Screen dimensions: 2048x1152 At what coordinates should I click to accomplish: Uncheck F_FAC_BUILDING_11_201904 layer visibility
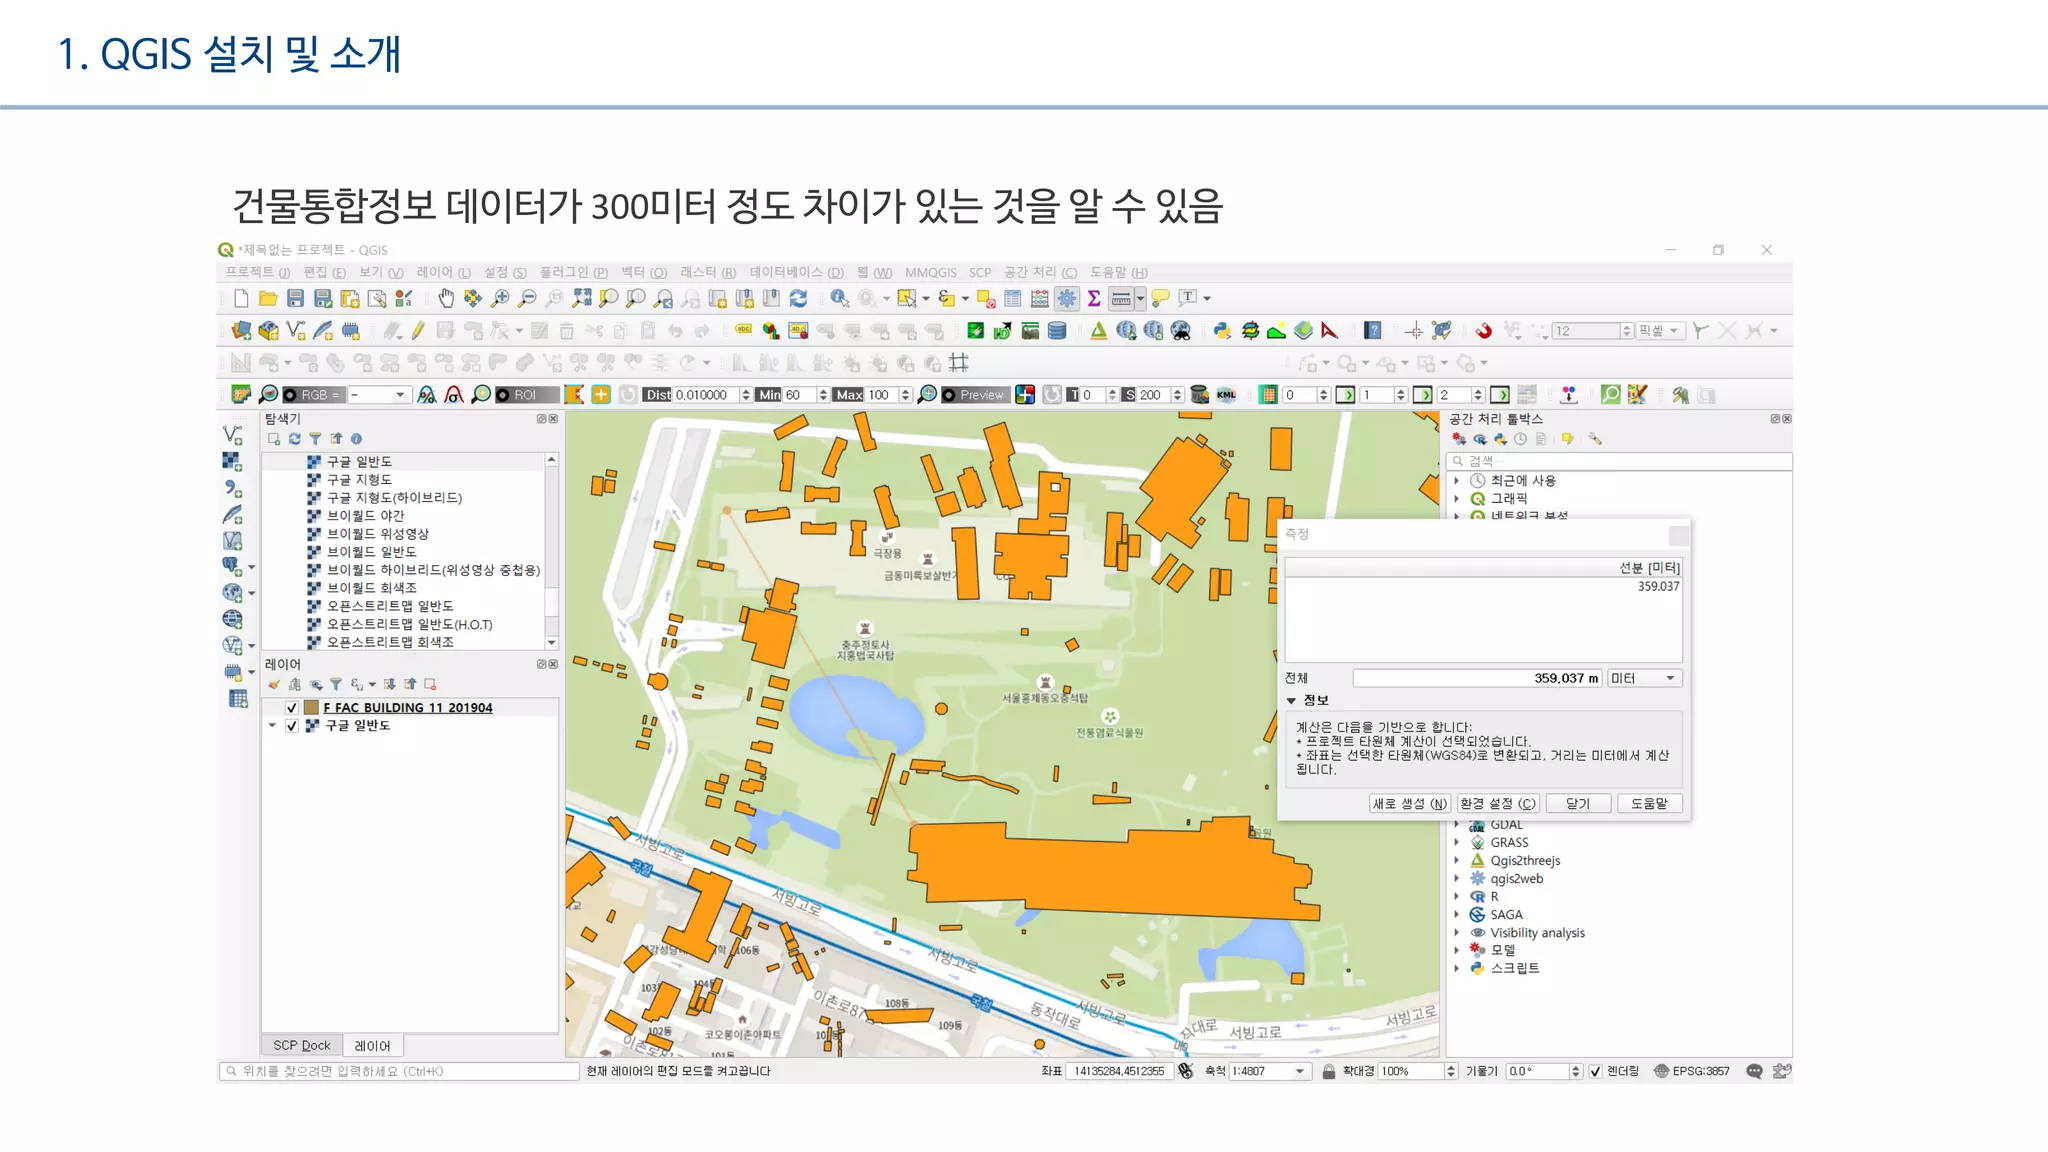[x=292, y=708]
